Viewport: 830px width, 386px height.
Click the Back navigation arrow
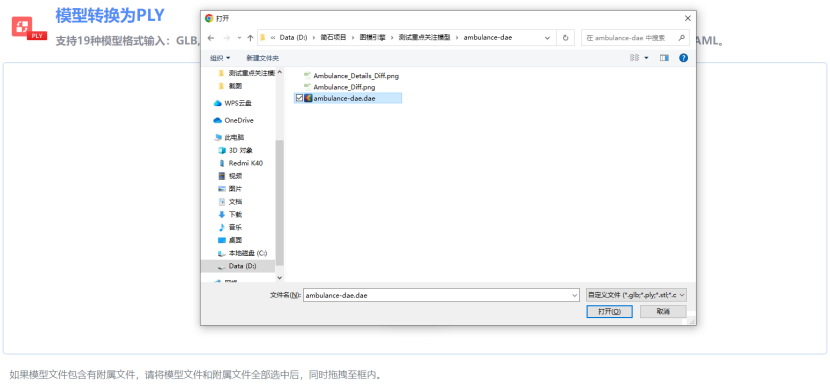(x=211, y=38)
